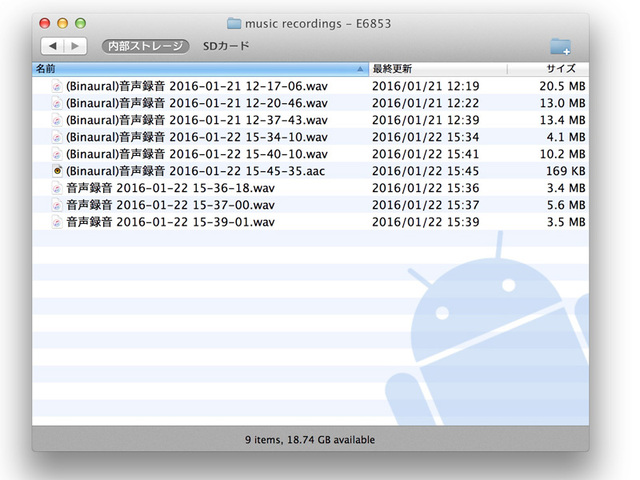Click the forward navigation arrow

pyautogui.click(x=77, y=46)
